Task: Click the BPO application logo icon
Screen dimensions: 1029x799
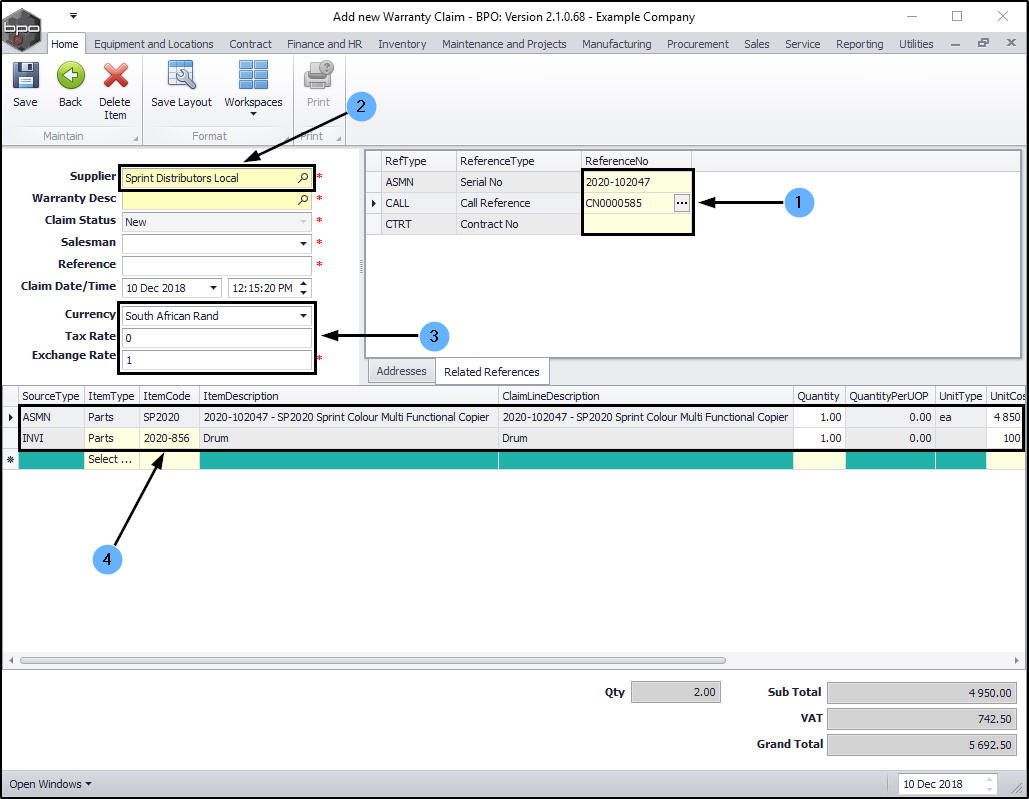Action: tap(22, 28)
